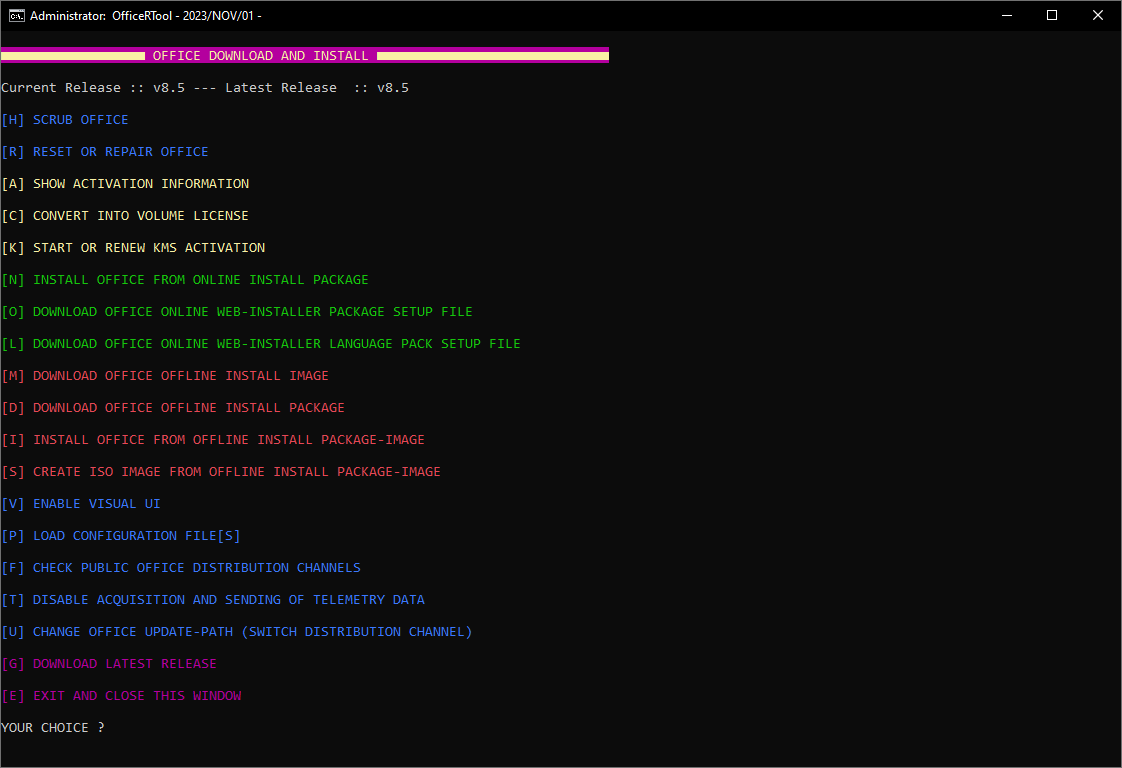
Task: Select [O] web-installer package setup file line
Action: (x=237, y=312)
